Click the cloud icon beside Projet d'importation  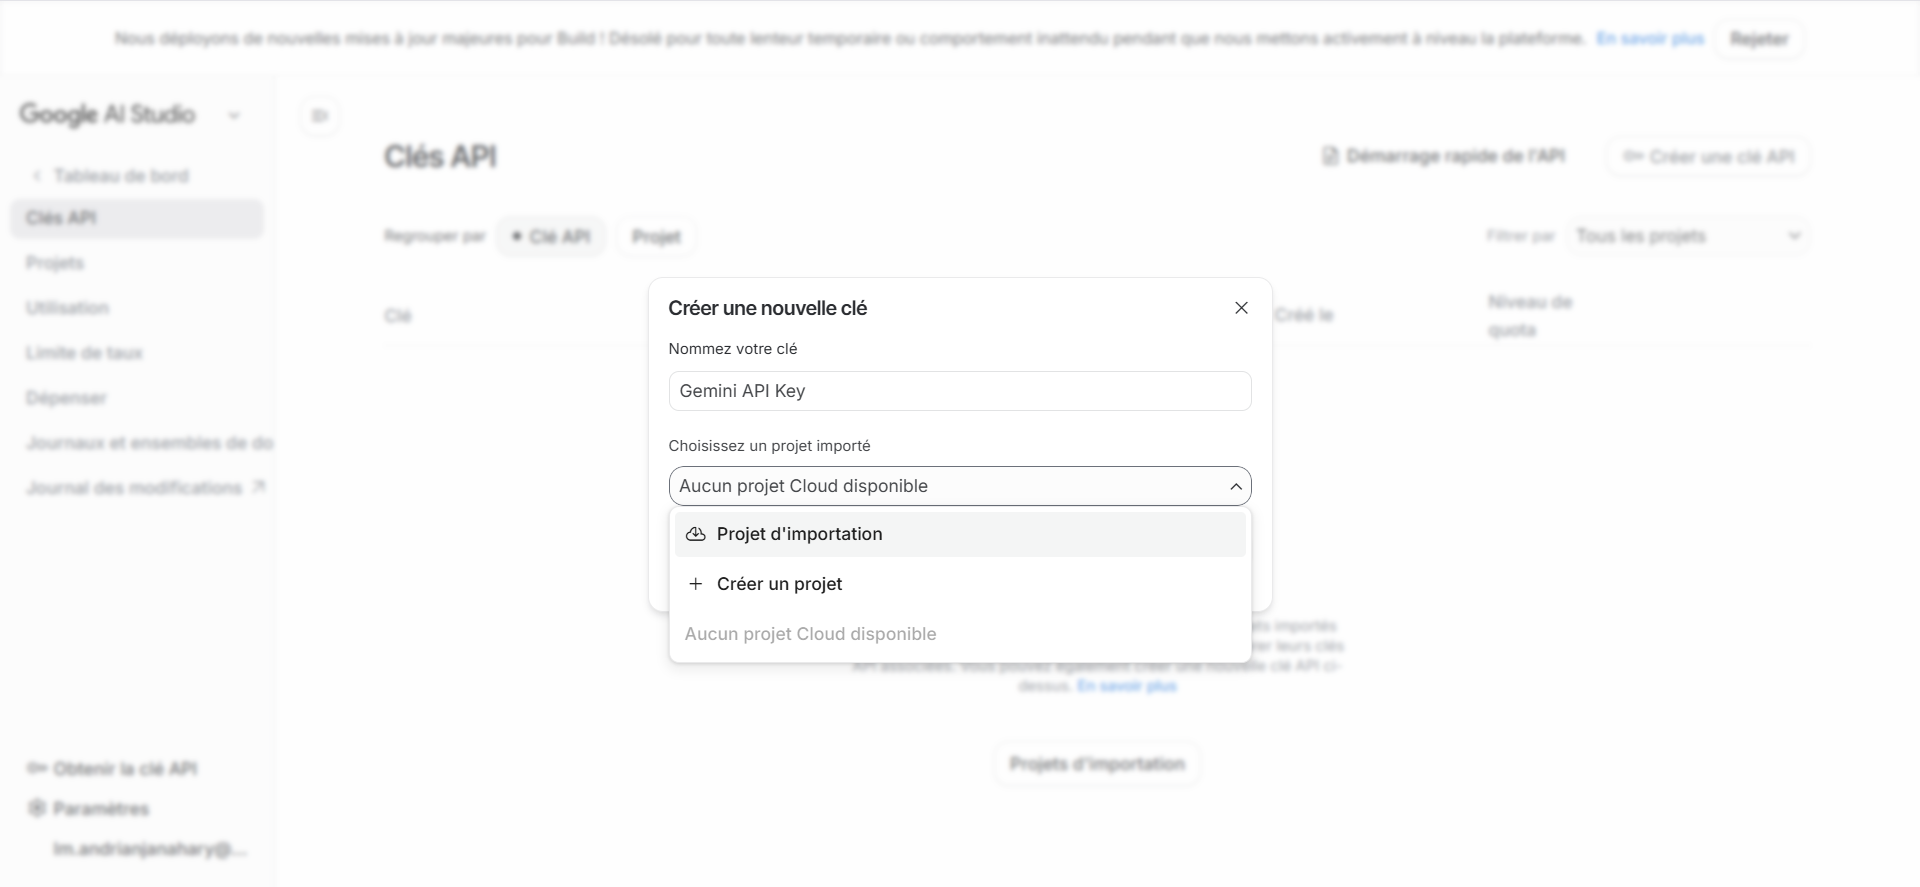point(696,534)
